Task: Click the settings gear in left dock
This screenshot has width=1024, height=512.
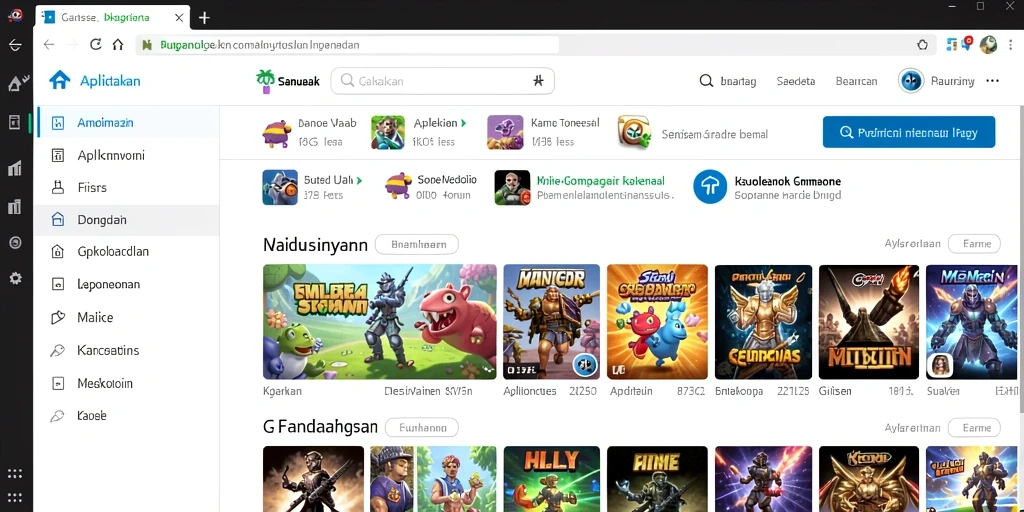Action: click(15, 278)
